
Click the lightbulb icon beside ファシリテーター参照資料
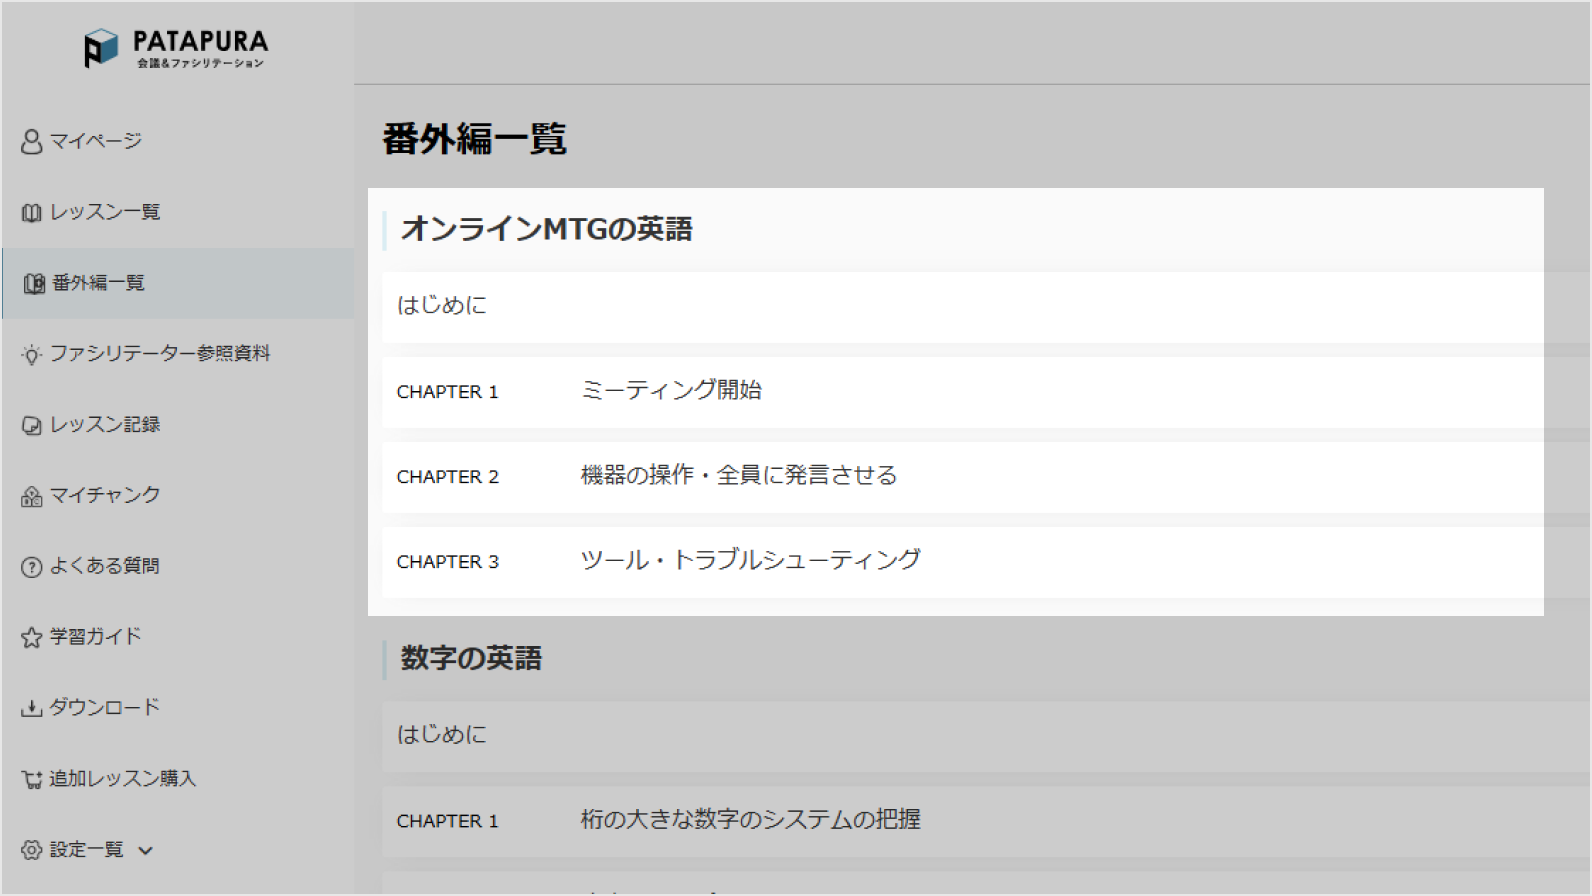pos(32,355)
